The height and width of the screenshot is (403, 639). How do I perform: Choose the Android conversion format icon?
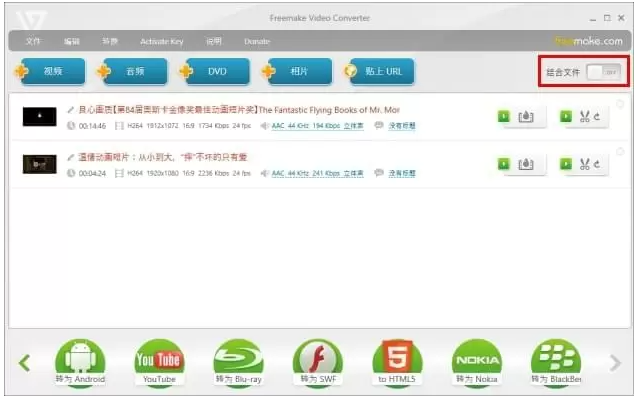click(79, 358)
